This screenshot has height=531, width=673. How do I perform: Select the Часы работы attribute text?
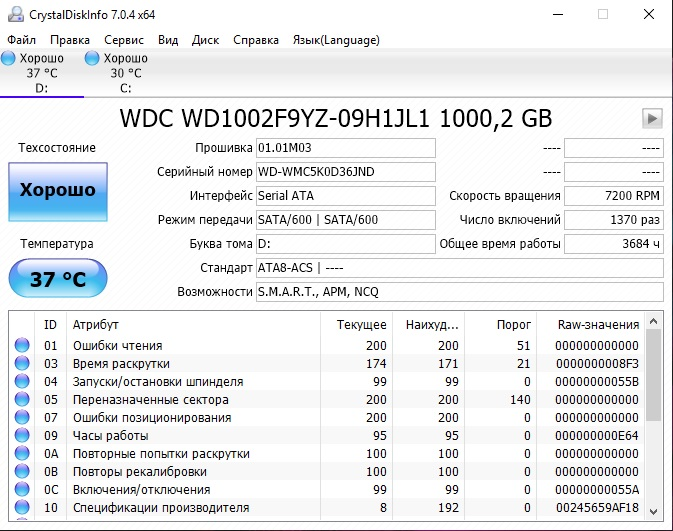(111, 436)
